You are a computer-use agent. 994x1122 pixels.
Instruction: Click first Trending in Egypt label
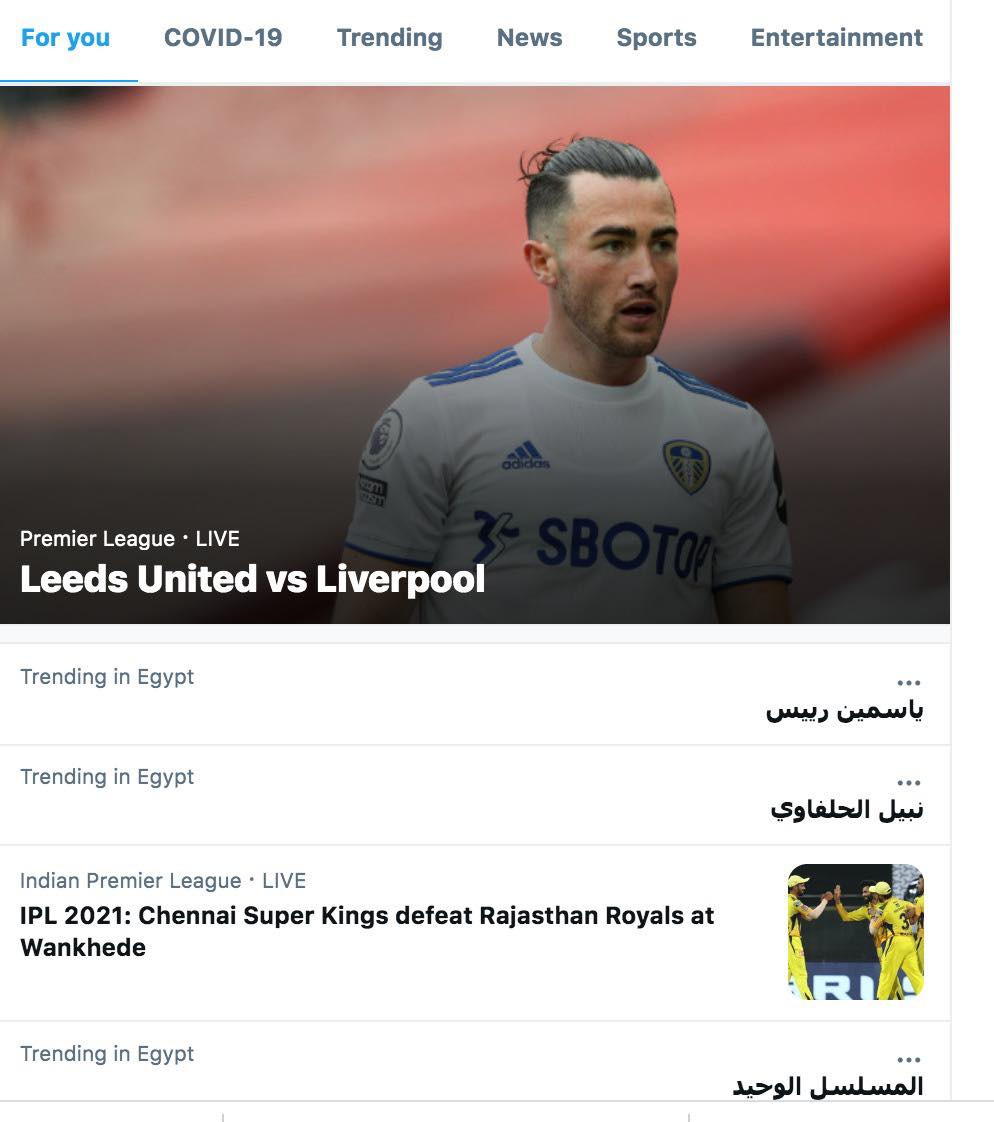pyautogui.click(x=107, y=676)
